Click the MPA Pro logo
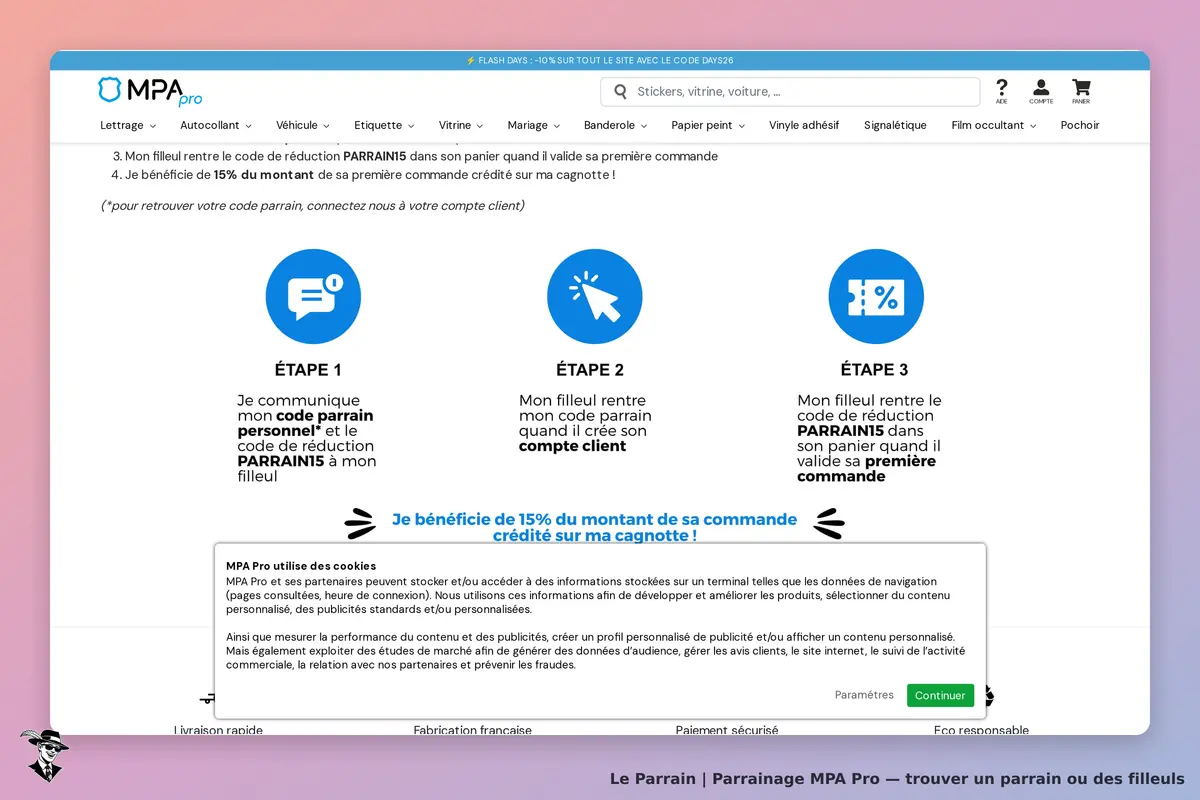The width and height of the screenshot is (1200, 800). [150, 91]
